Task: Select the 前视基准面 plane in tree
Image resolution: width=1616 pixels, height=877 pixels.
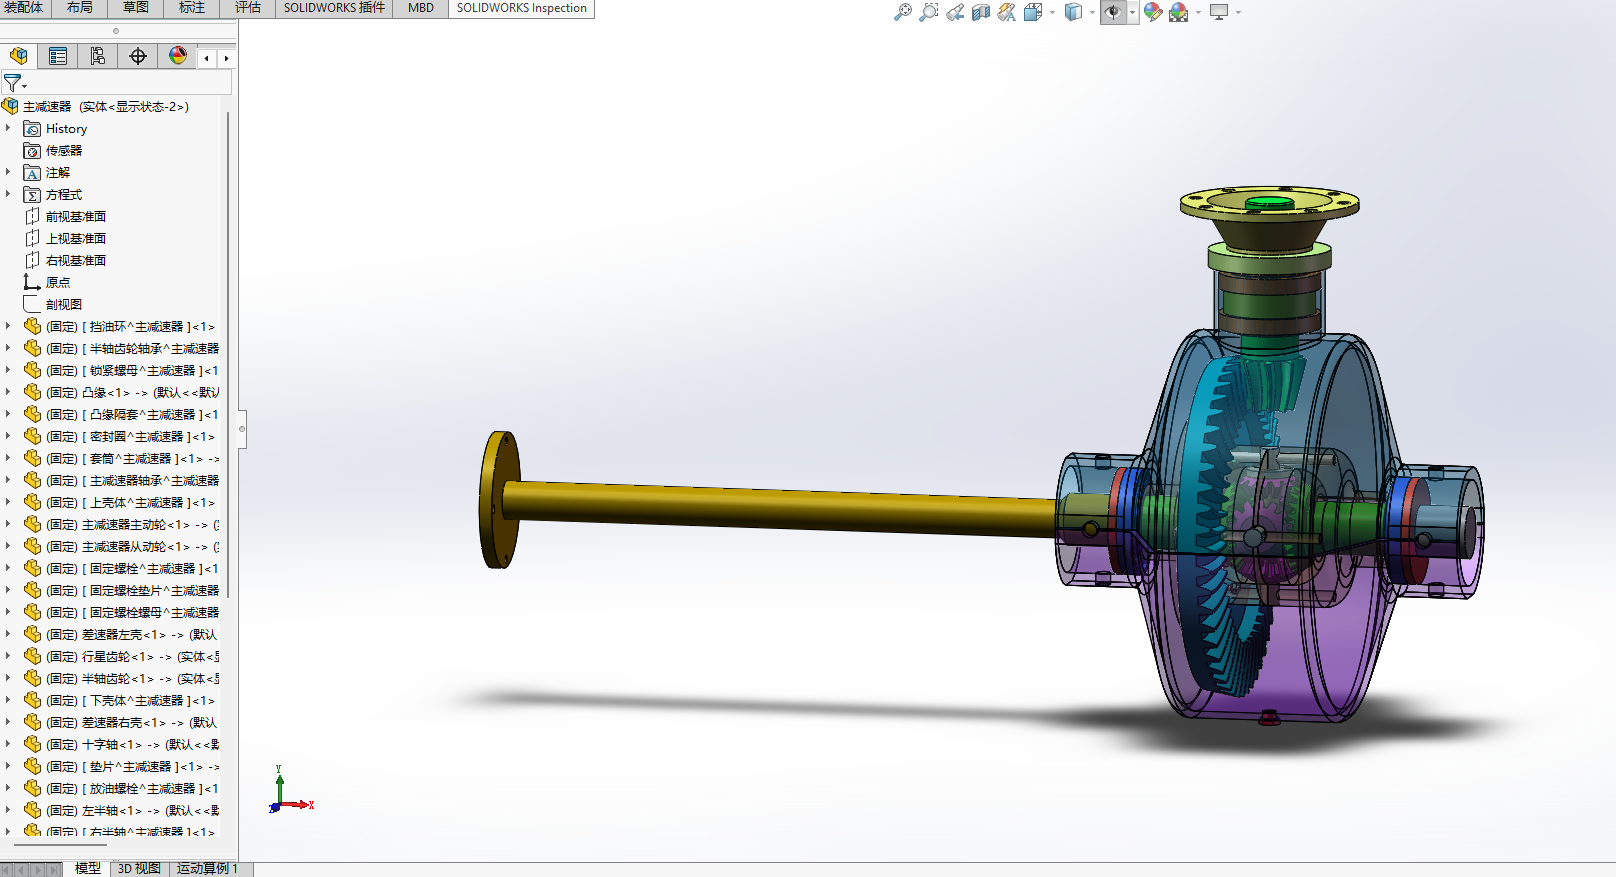Action: [x=75, y=216]
